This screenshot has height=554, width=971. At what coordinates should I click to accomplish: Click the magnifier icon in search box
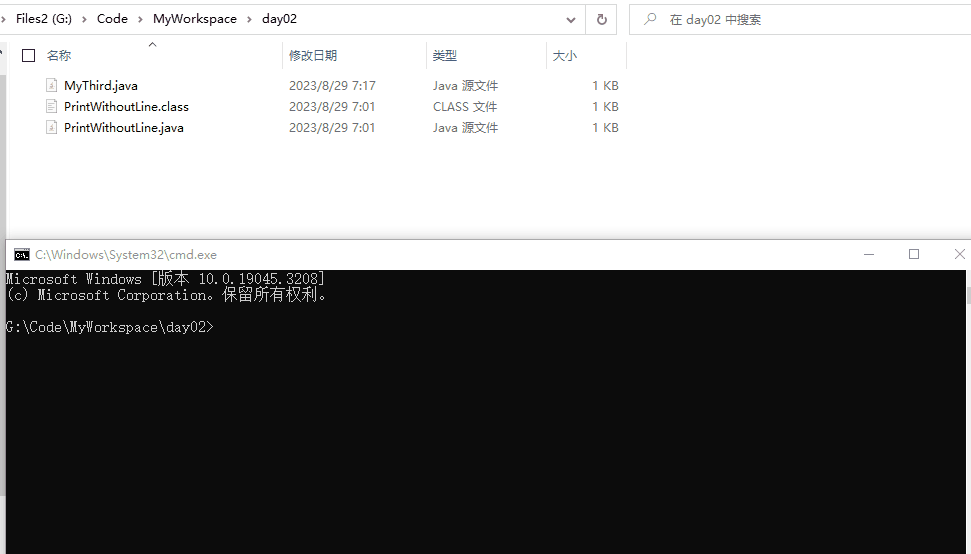click(651, 19)
